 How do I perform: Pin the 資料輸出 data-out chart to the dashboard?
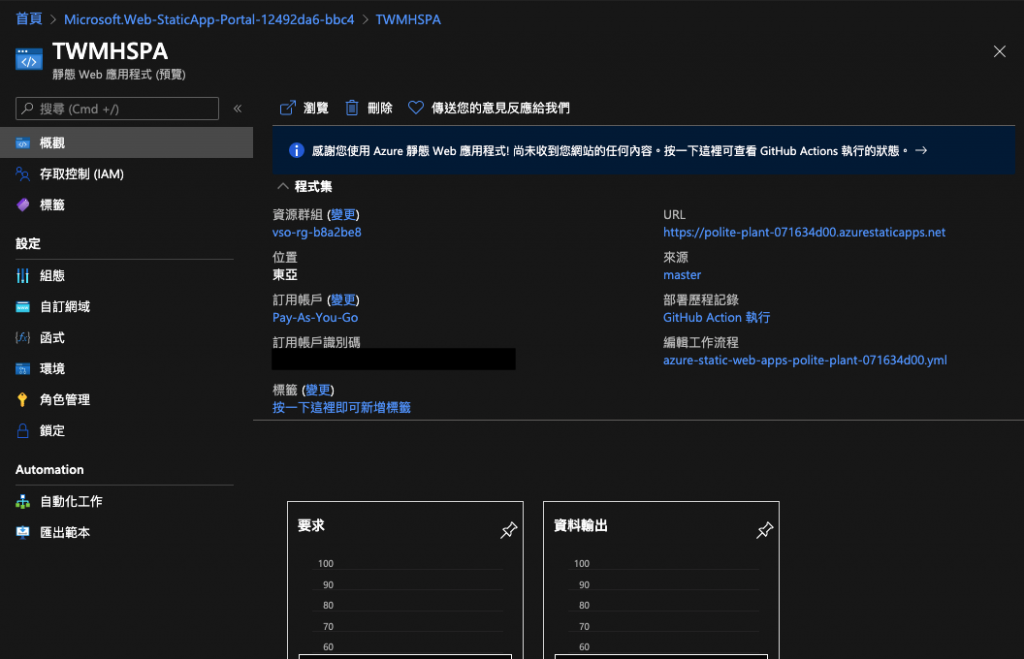click(x=764, y=530)
